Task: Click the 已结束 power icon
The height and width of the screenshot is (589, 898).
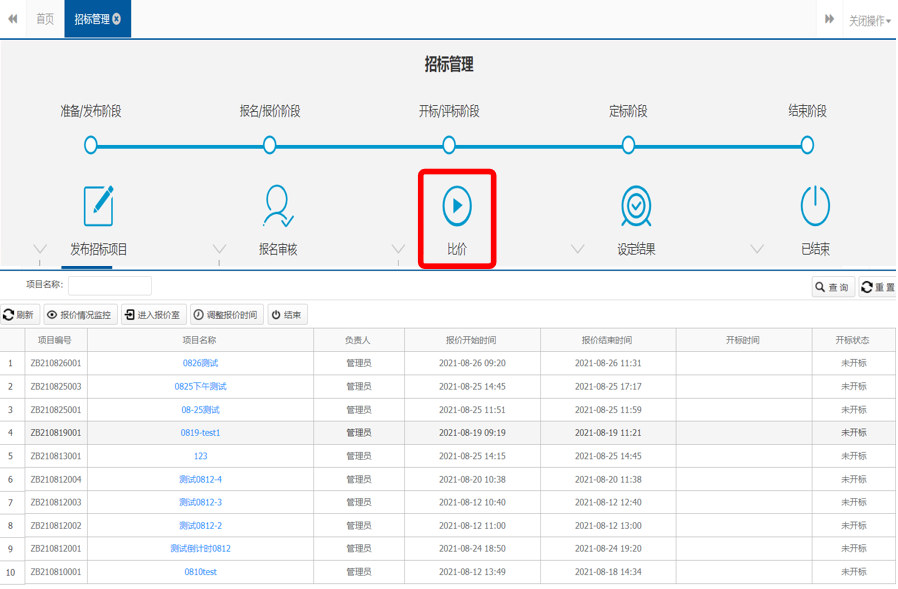Action: pos(815,206)
